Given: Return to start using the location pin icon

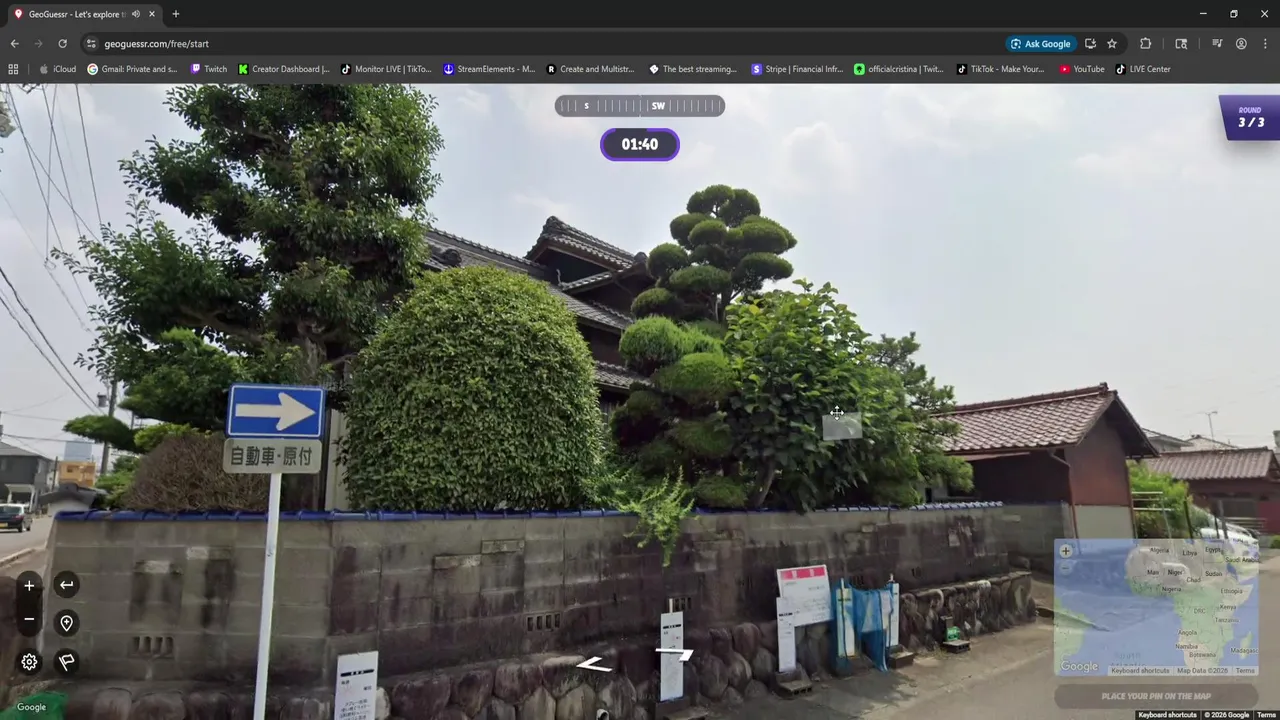Looking at the screenshot, I should tap(66, 623).
